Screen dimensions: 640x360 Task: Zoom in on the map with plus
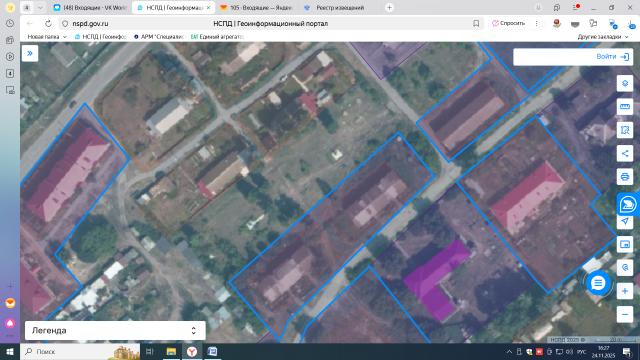pos(625,291)
